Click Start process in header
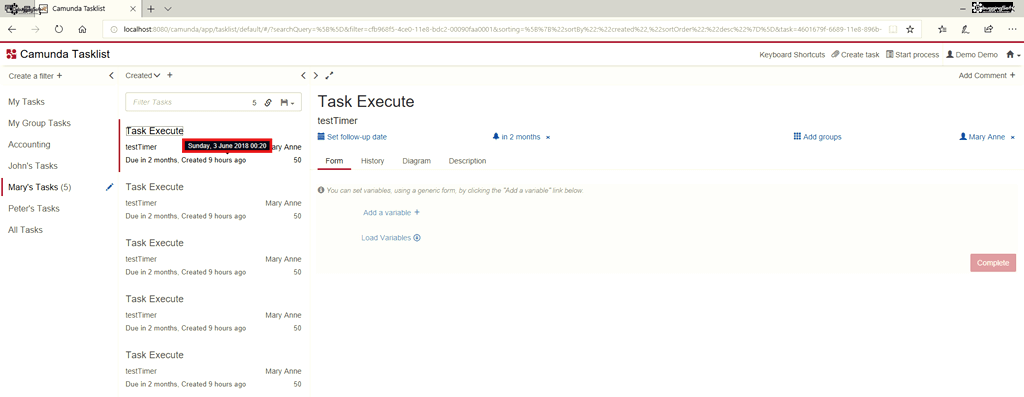 pos(912,55)
